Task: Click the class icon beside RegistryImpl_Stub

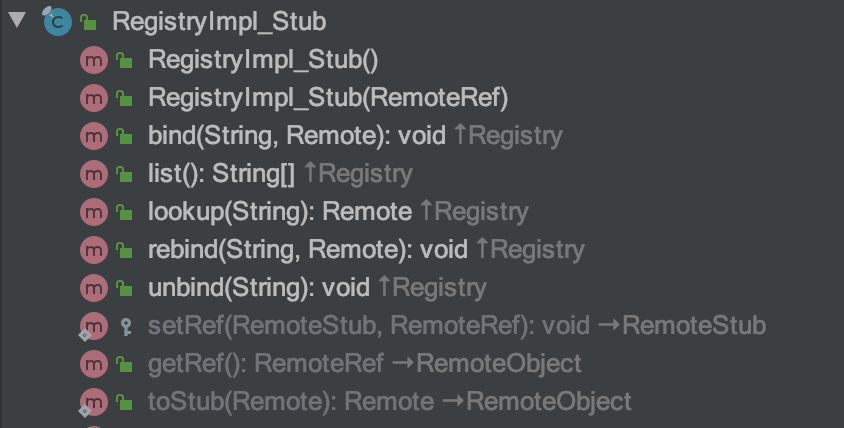Action: pos(57,22)
